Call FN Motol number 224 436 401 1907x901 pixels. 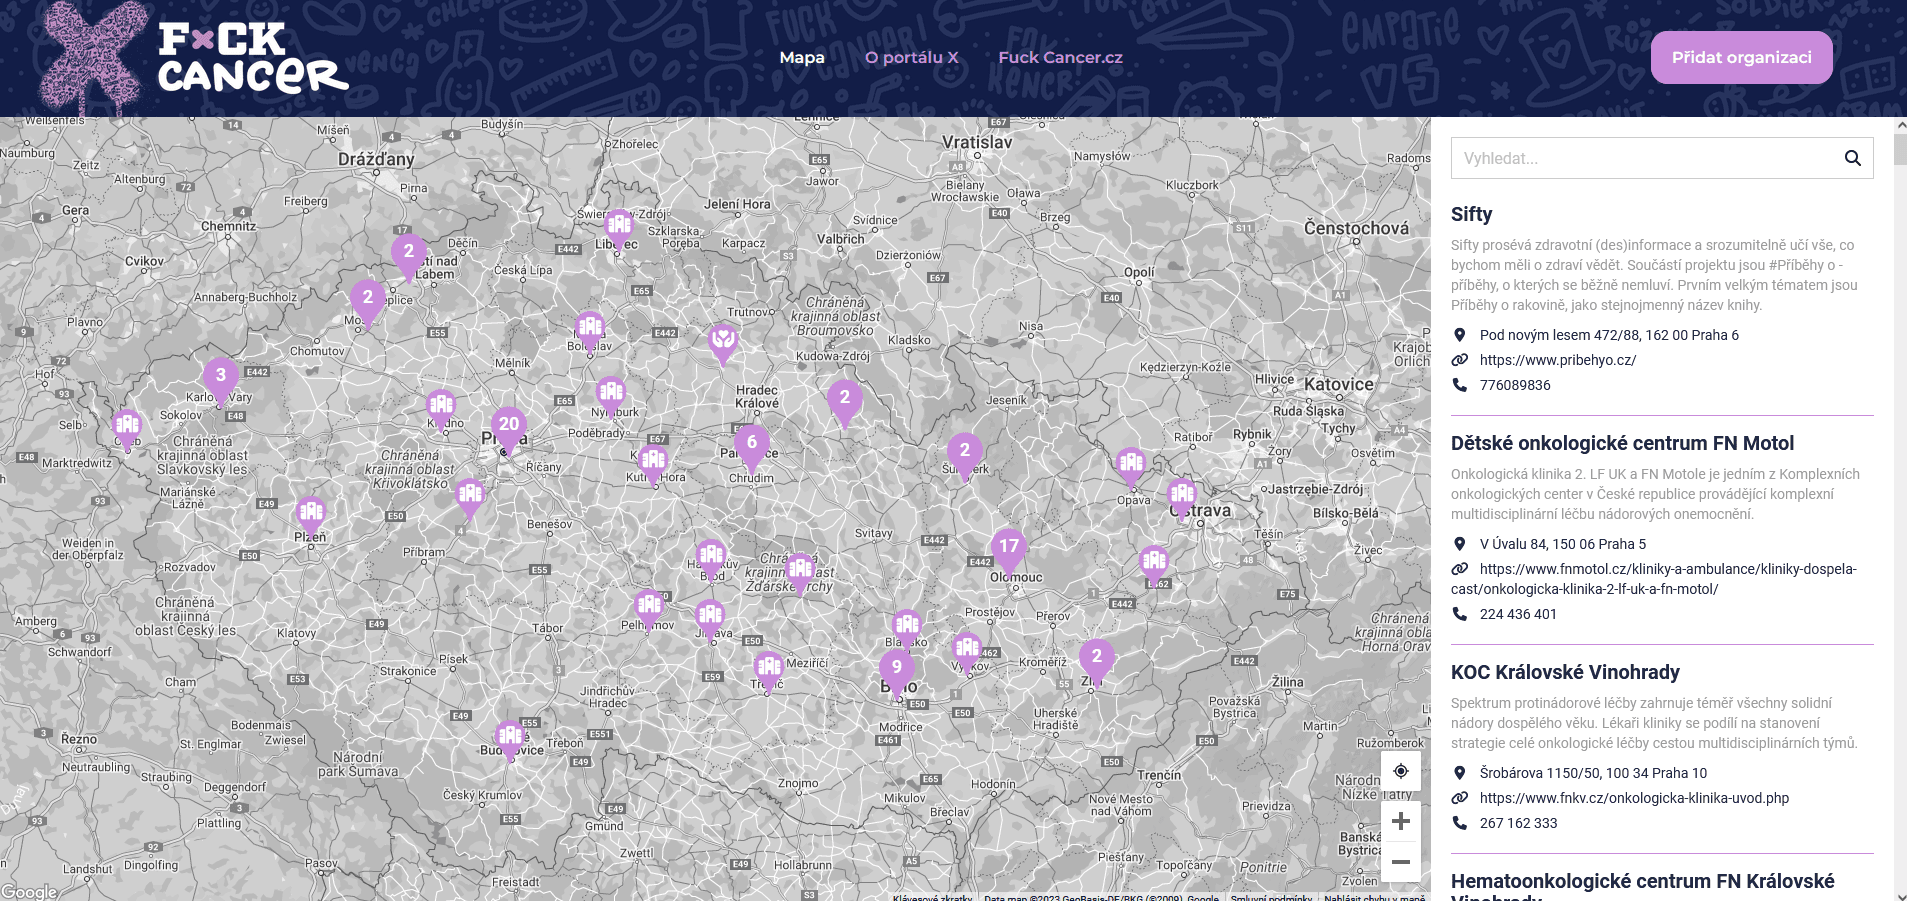[x=1518, y=614]
